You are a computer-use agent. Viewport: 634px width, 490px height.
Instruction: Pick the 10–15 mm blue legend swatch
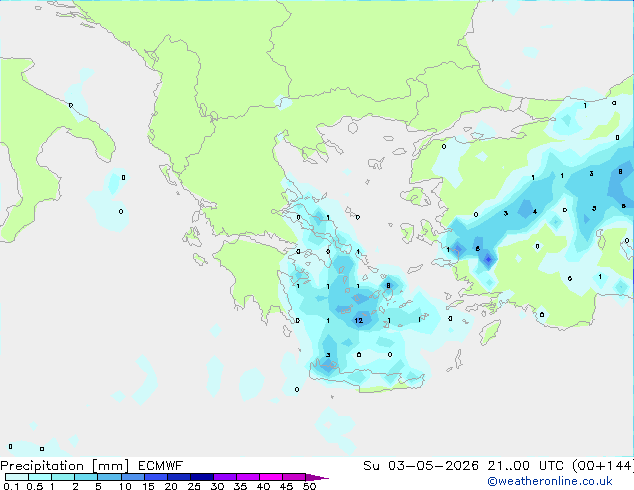click(x=133, y=477)
